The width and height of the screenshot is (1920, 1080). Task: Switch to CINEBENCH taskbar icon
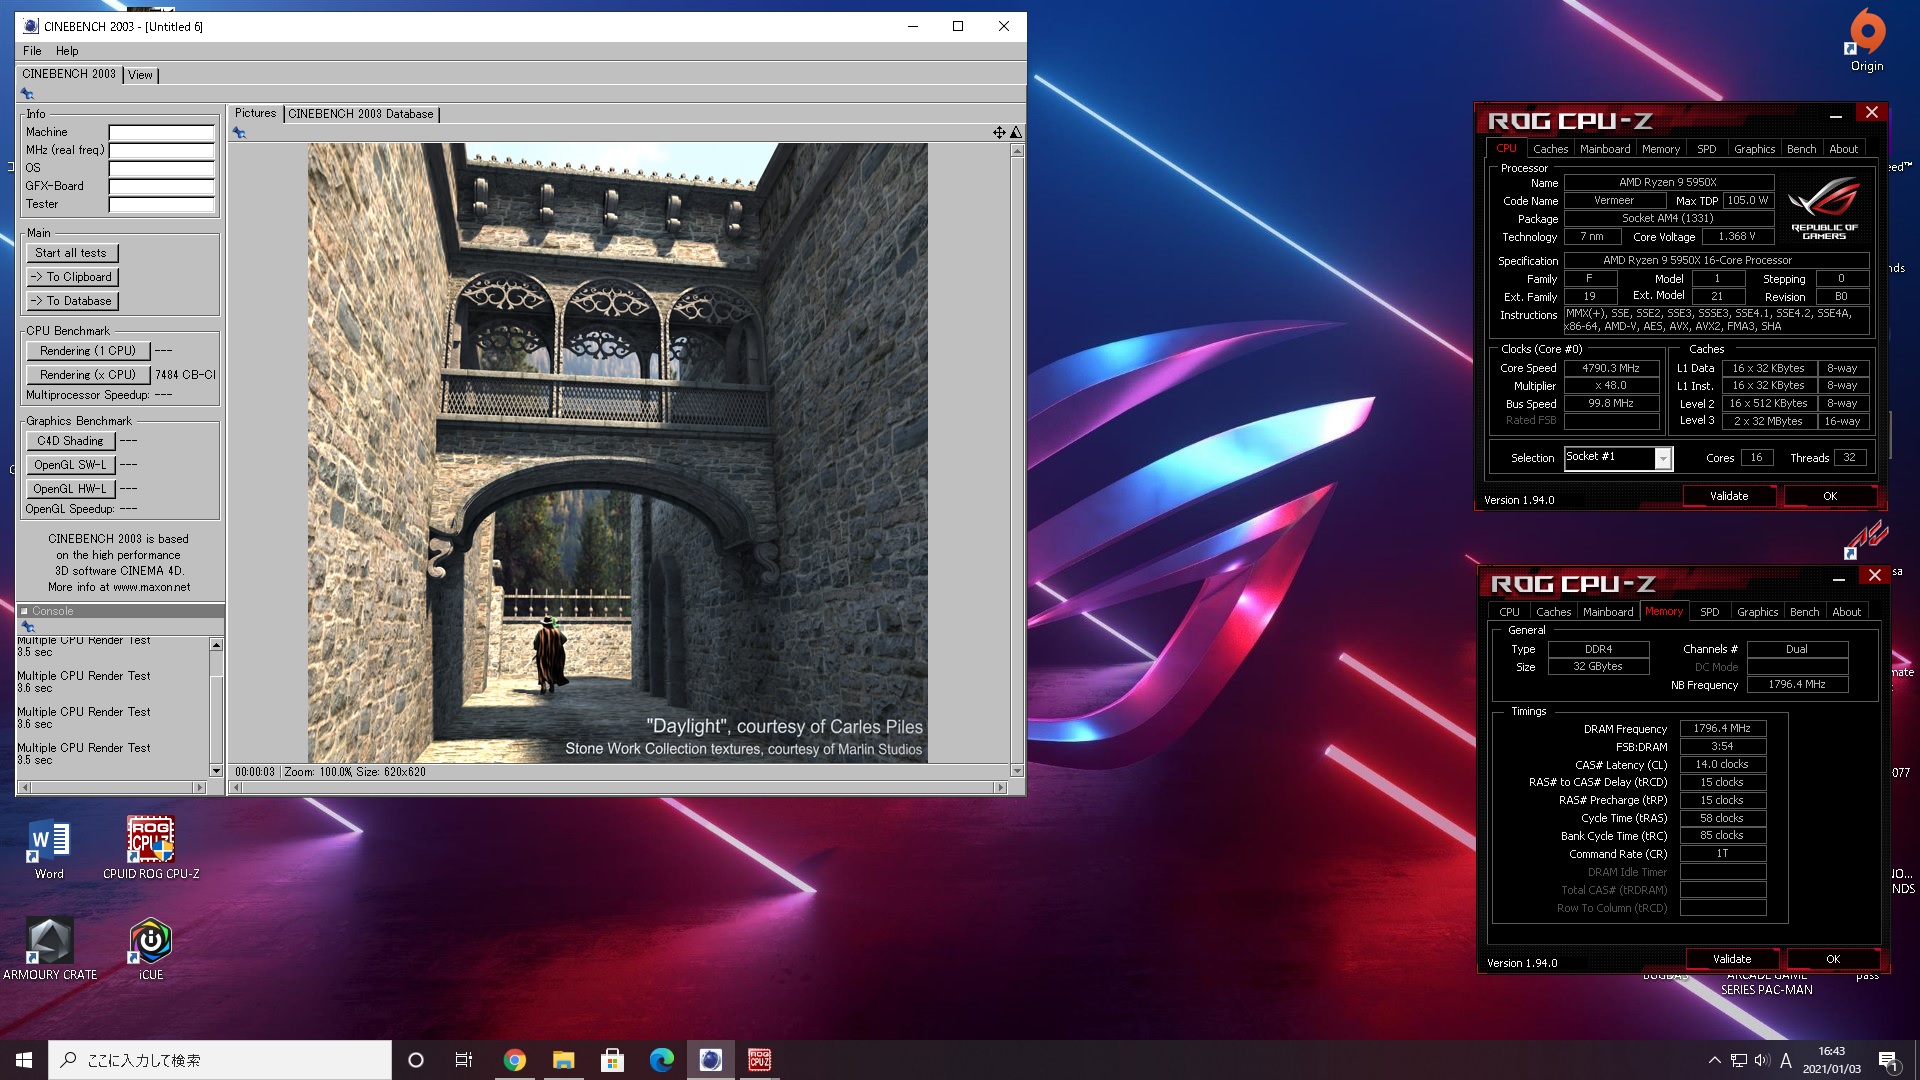tap(710, 1060)
